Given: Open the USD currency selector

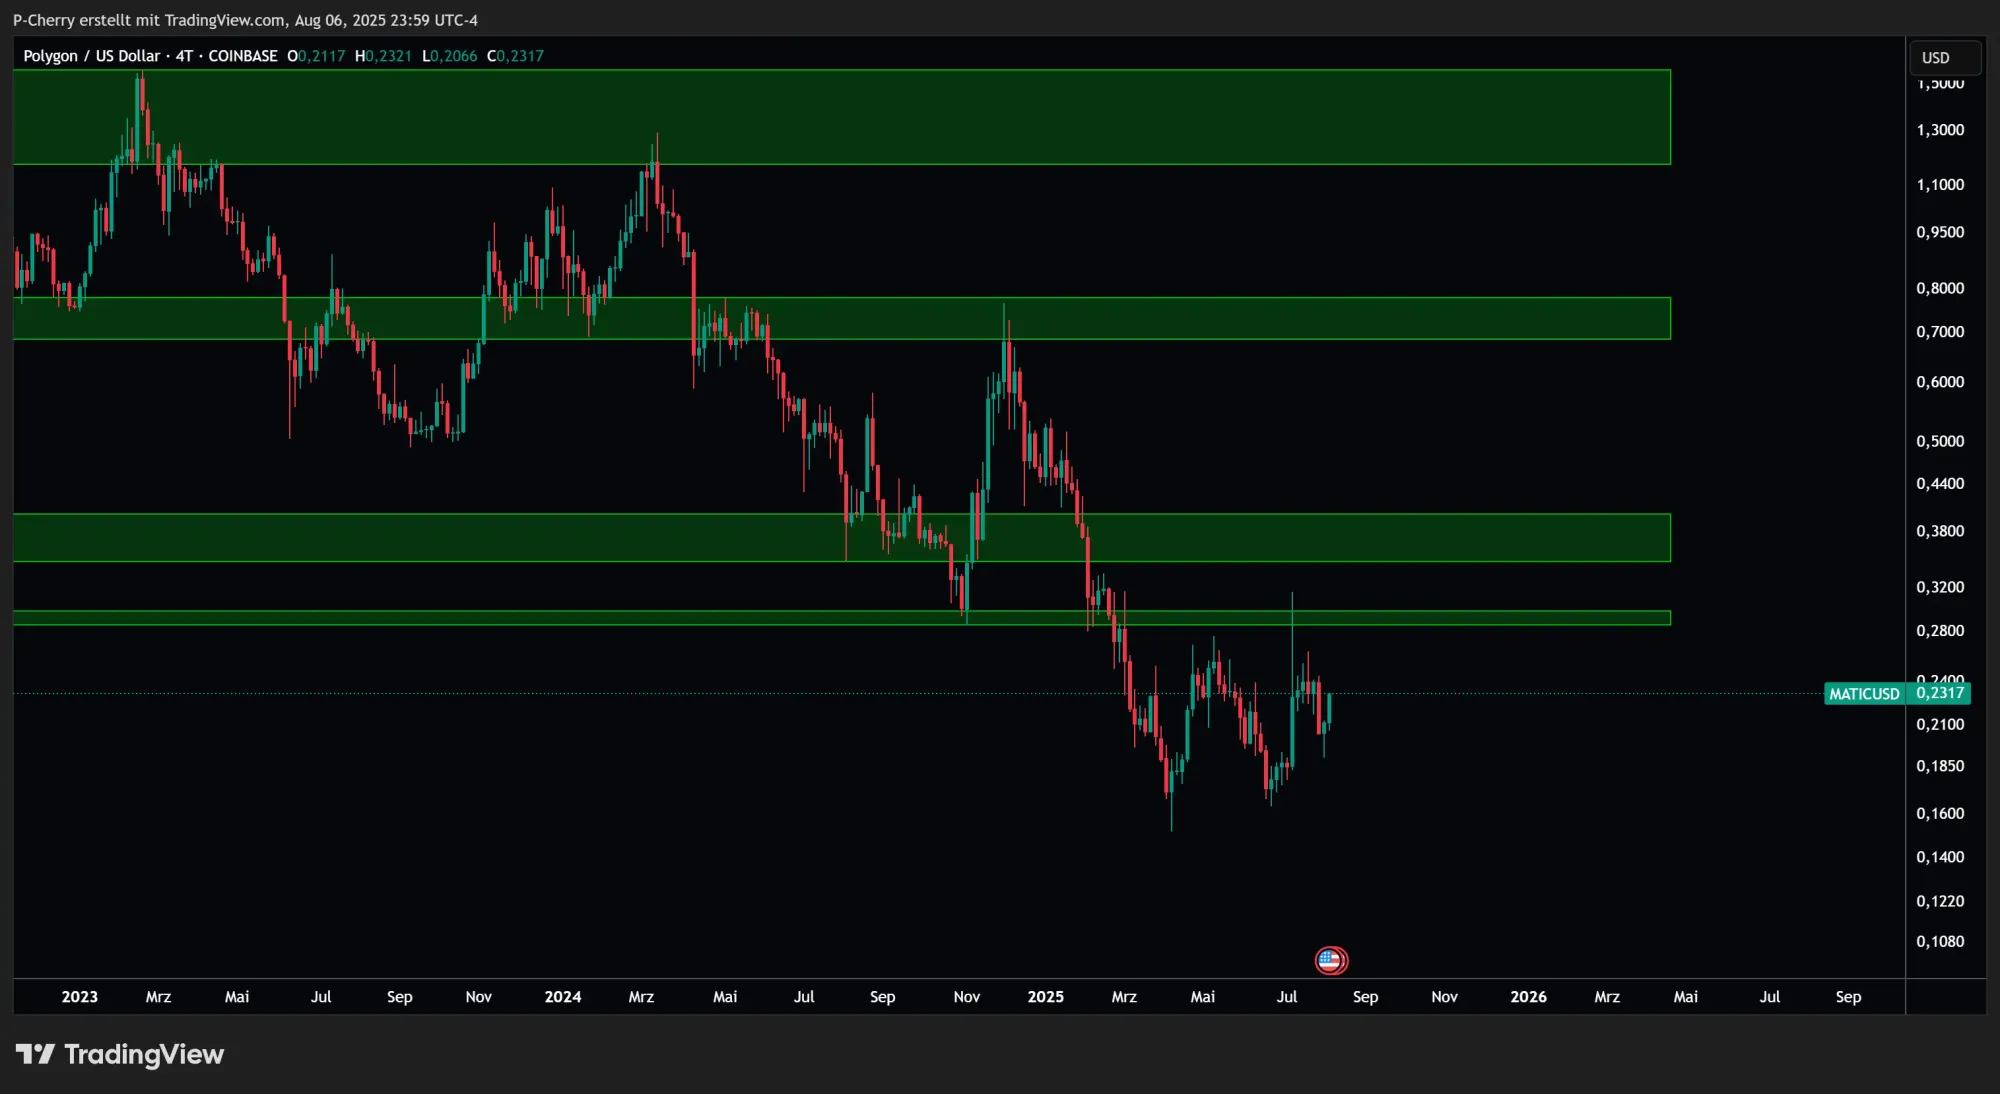Looking at the screenshot, I should click(x=1943, y=58).
